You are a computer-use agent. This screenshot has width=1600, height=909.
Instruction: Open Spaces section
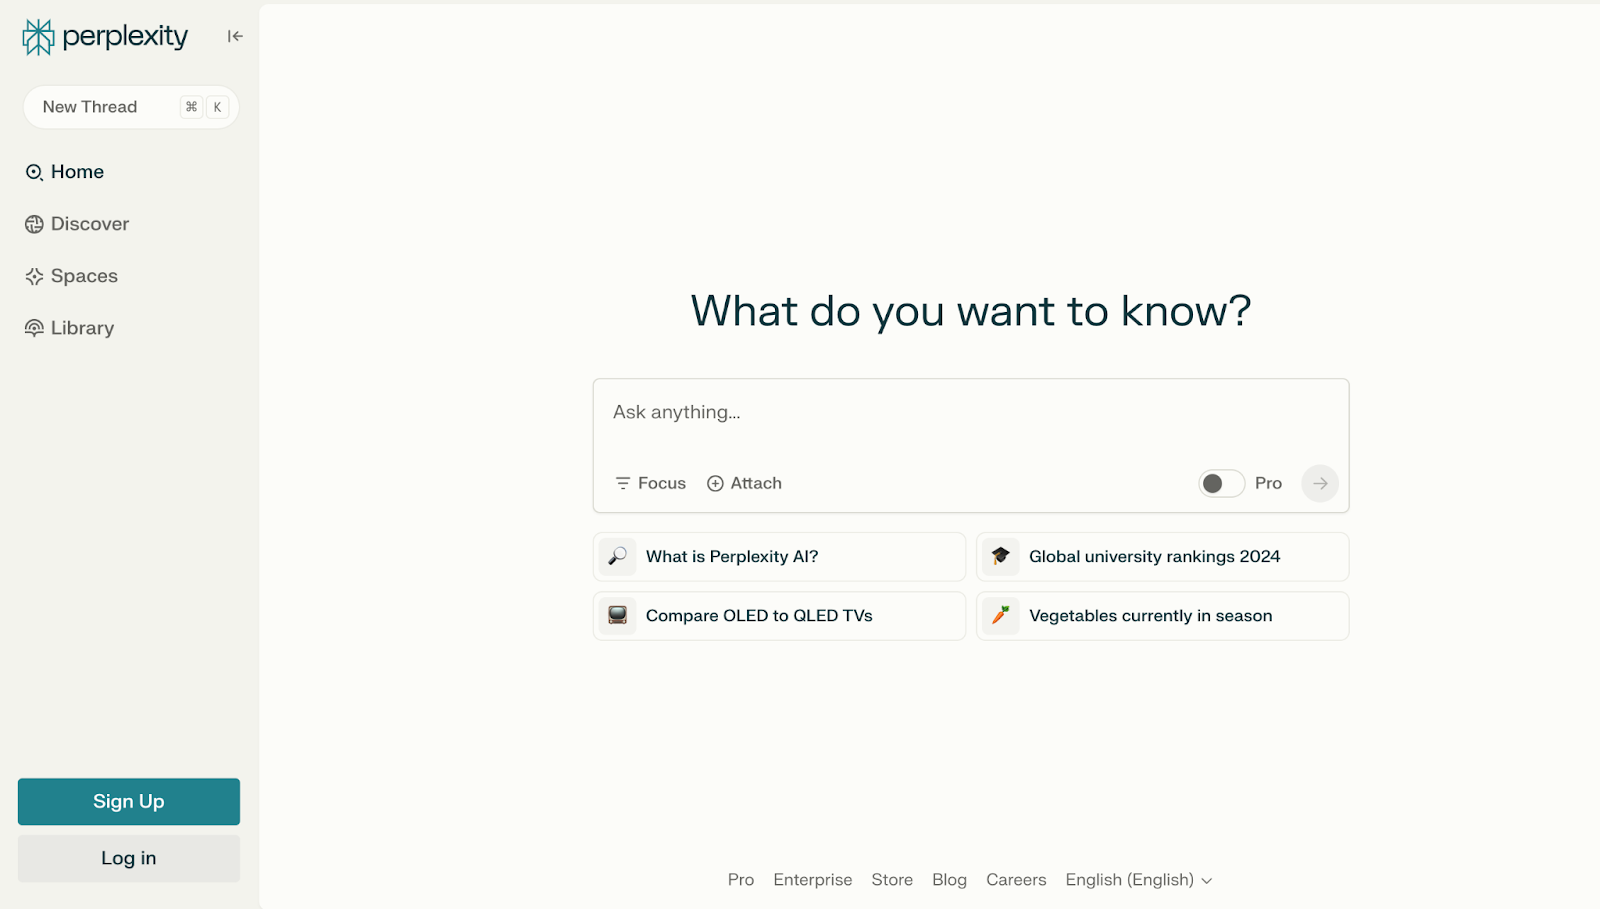coord(72,276)
